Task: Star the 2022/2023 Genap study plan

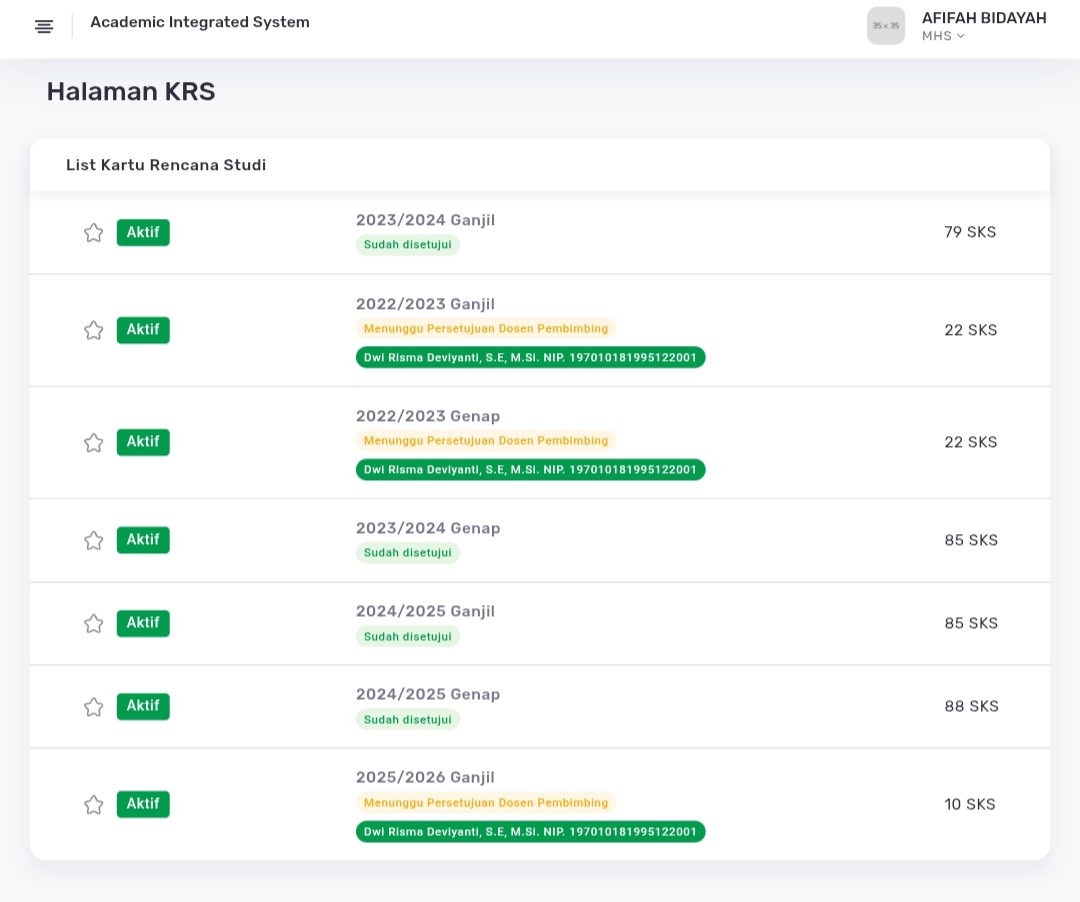Action: coord(93,442)
